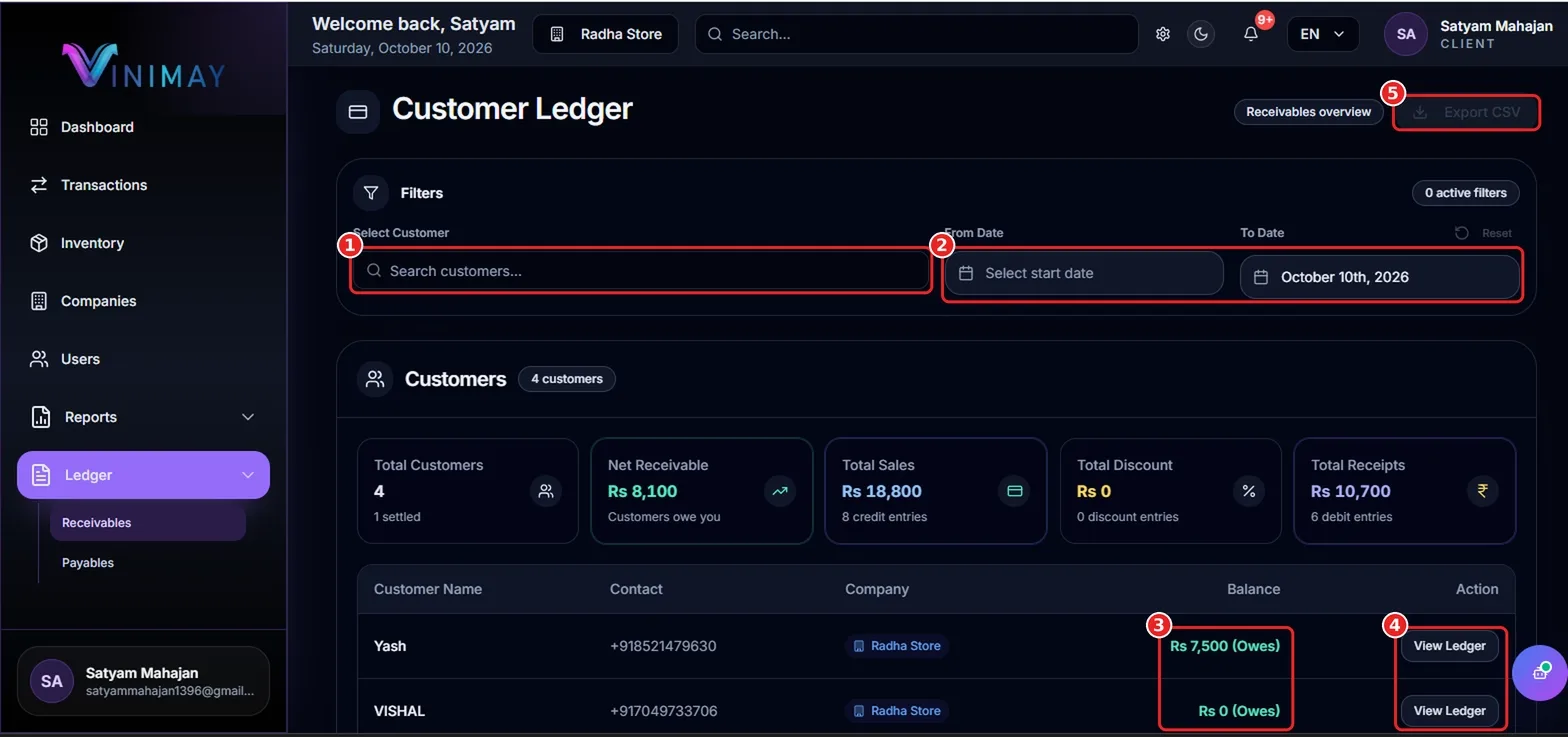
Task: Click Radha Store tag in VISHAL row
Action: pos(897,711)
